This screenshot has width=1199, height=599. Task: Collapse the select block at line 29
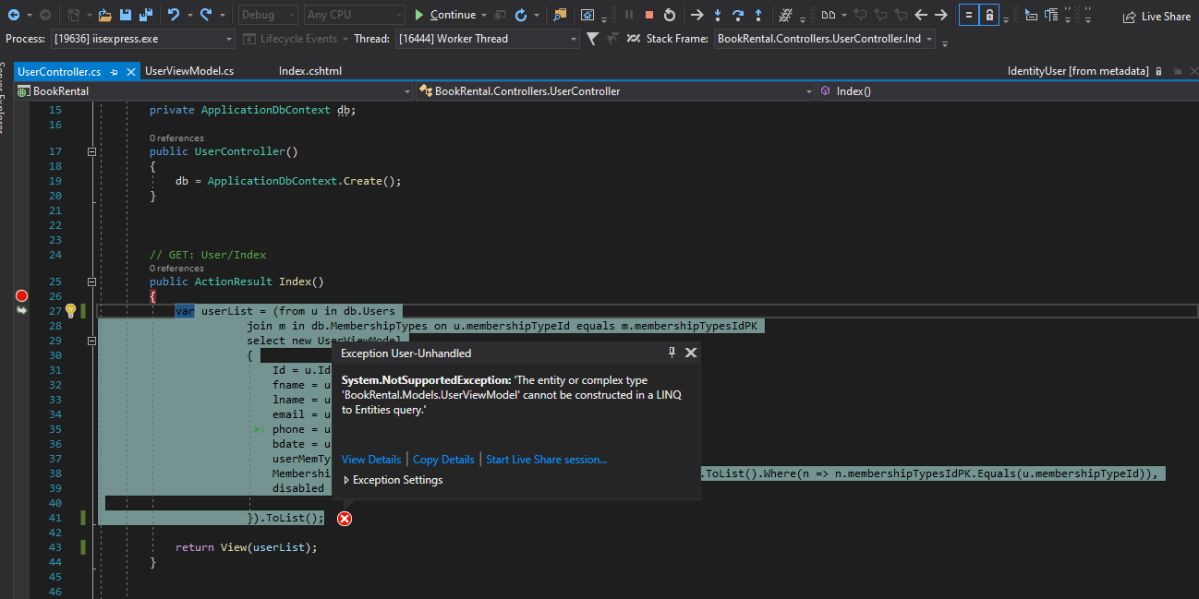pos(92,340)
